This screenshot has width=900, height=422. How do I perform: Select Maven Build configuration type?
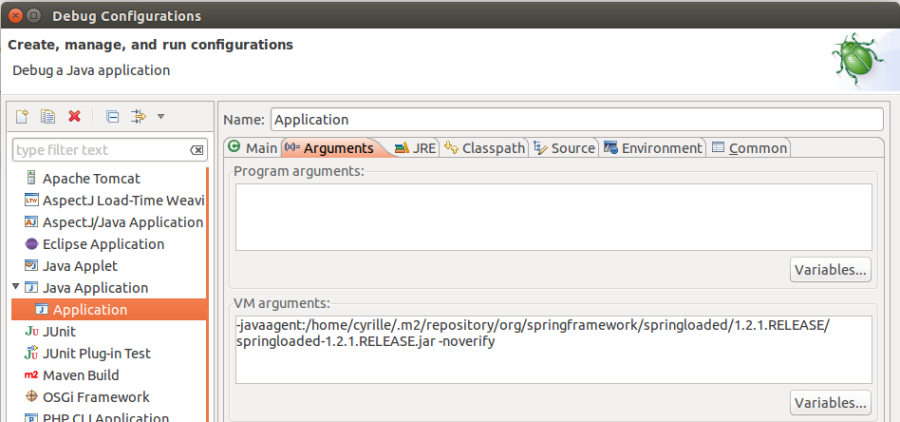coord(81,375)
